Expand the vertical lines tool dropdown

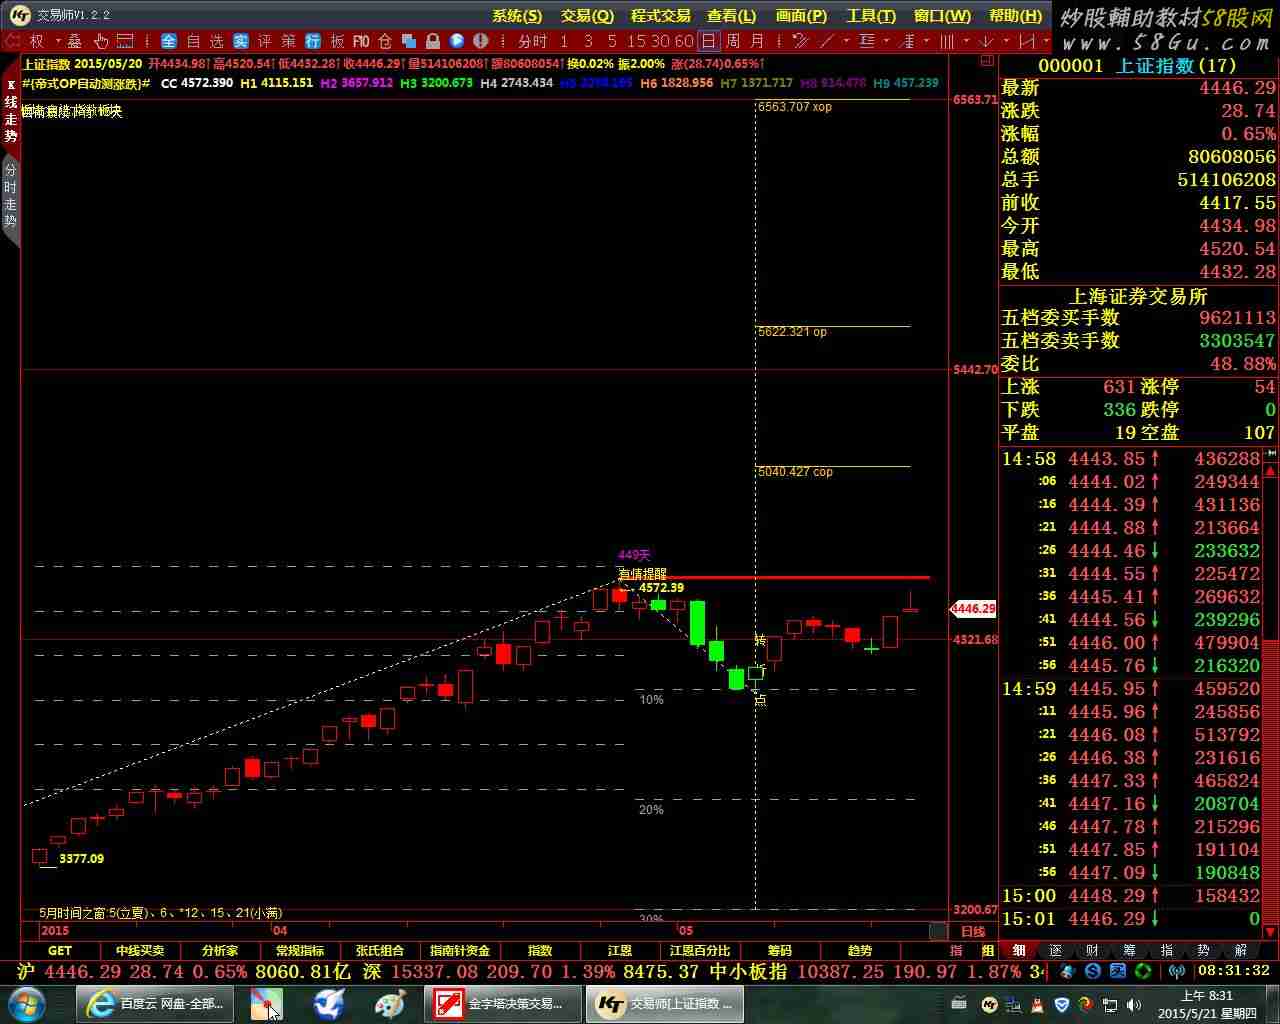coord(966,41)
